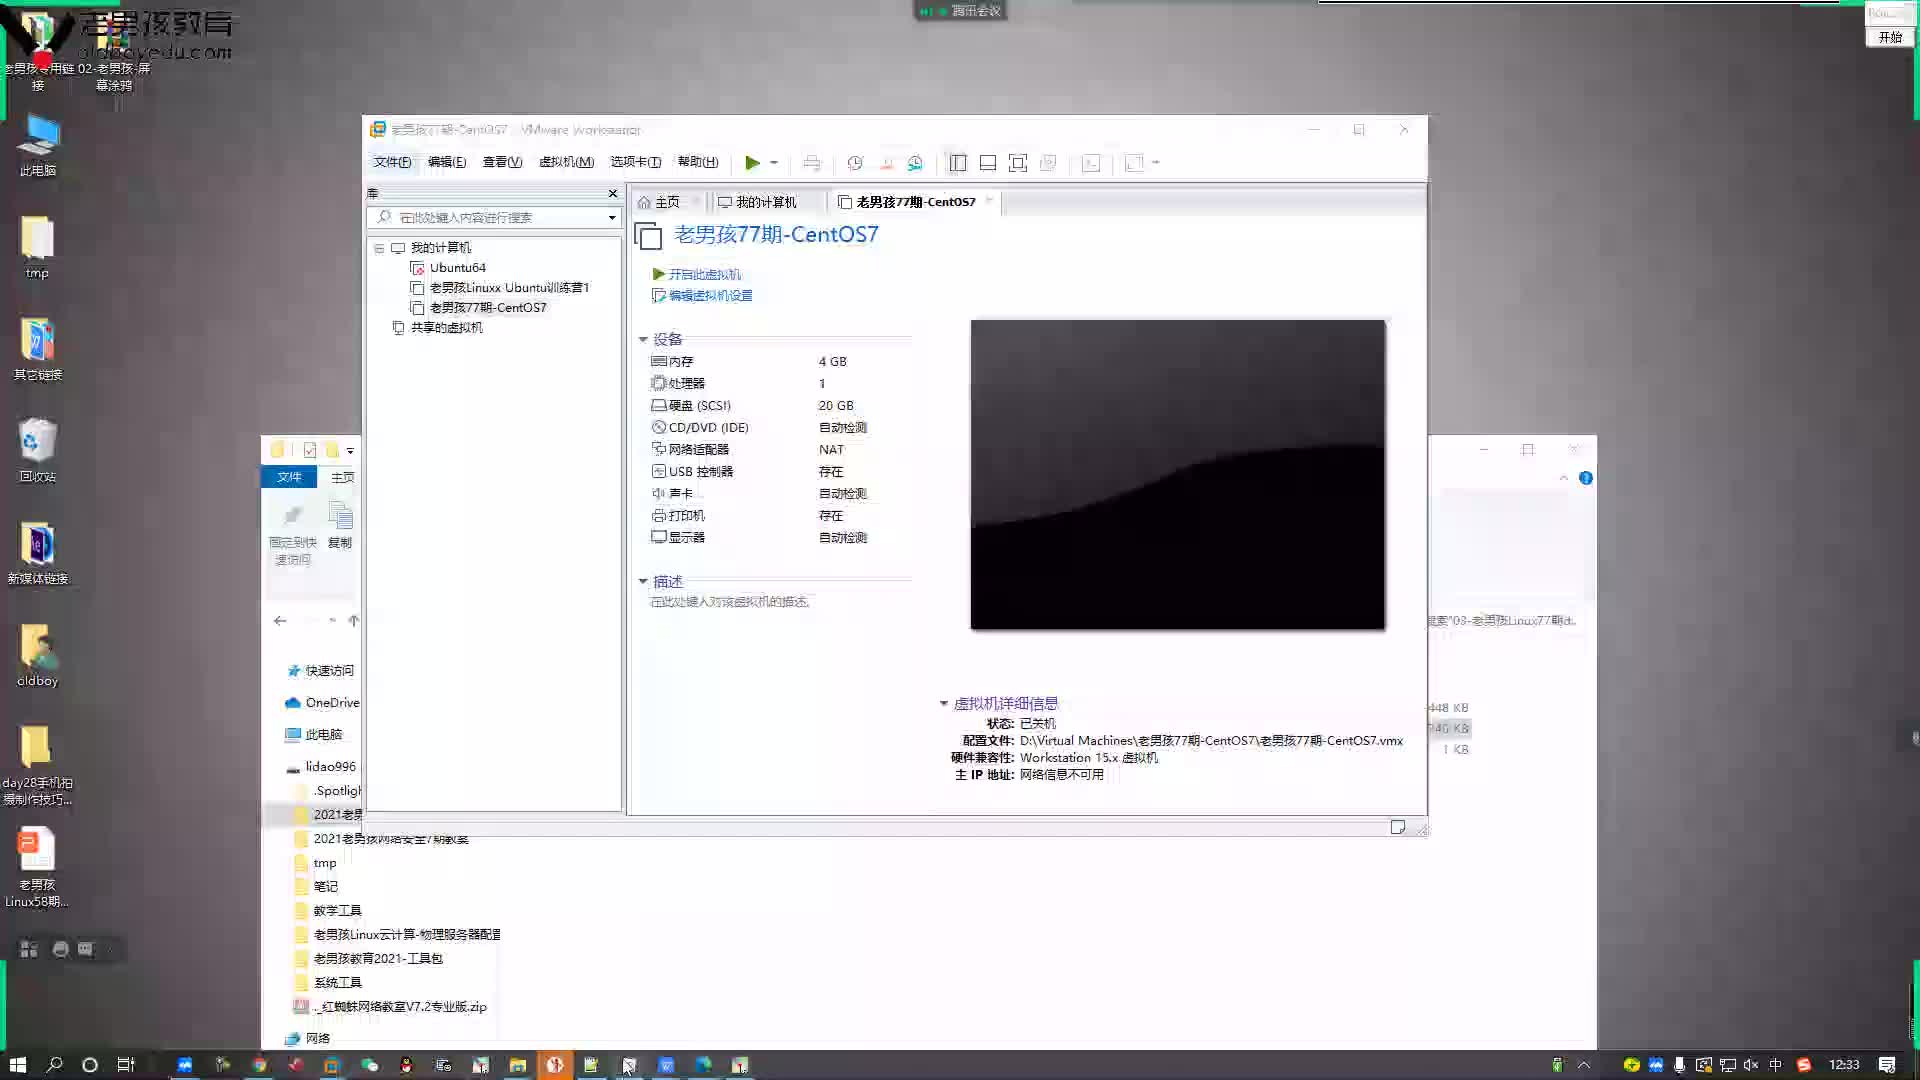Viewport: 1920px width, 1080px height.
Task: Click the VM screen preview thumbnail
Action: click(1178, 475)
